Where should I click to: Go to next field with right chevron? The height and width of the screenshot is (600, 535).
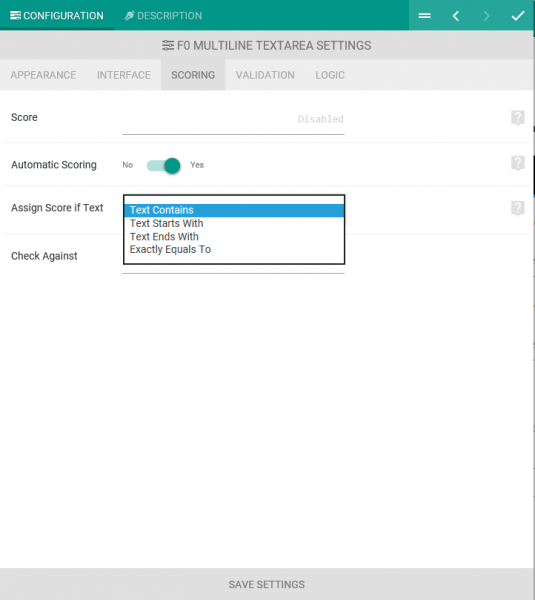click(x=486, y=16)
